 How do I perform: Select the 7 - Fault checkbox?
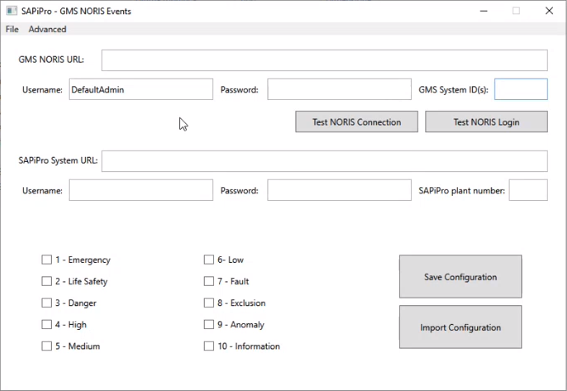pyautogui.click(x=209, y=281)
